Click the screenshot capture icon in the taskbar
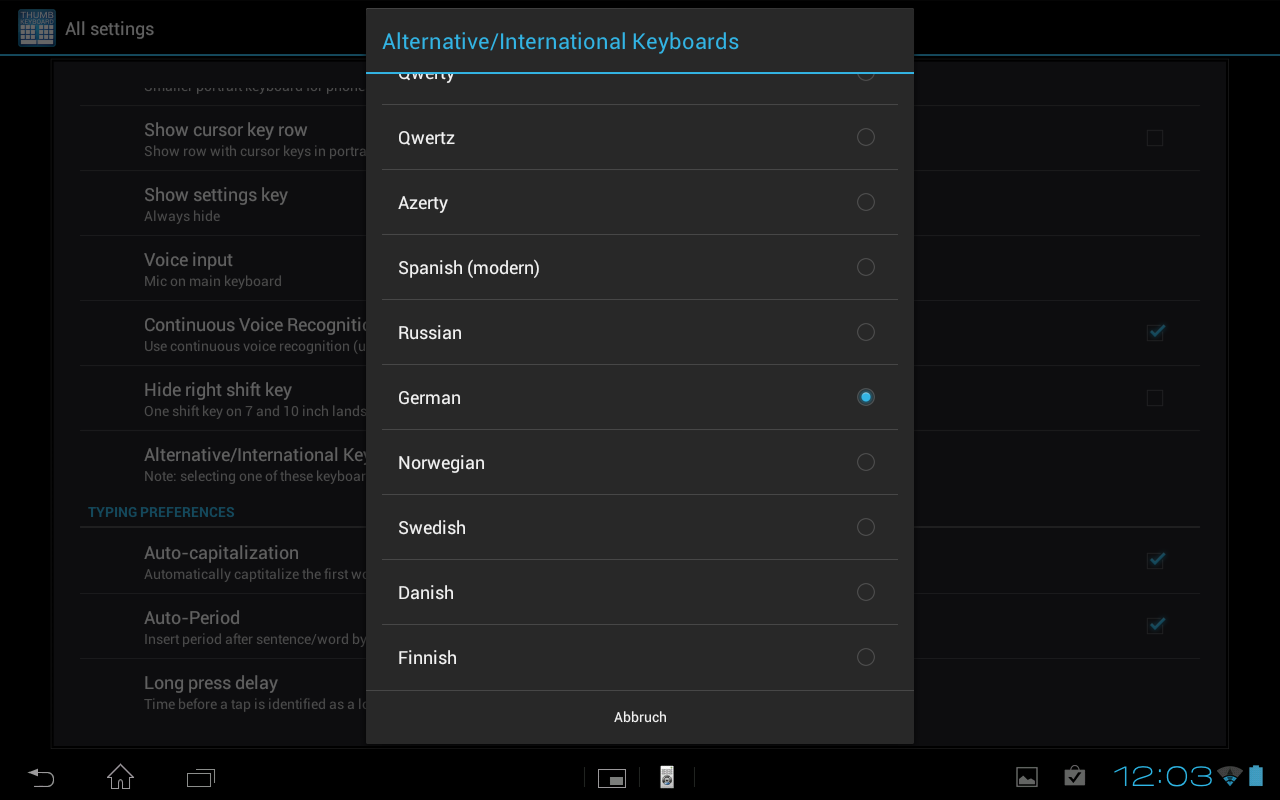Viewport: 1280px width, 800px height. (x=612, y=777)
